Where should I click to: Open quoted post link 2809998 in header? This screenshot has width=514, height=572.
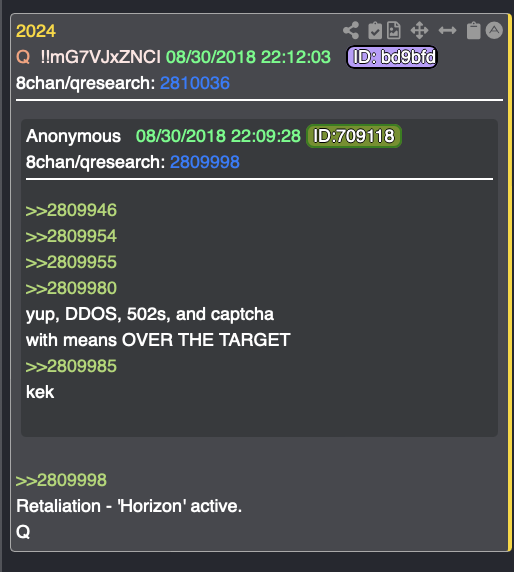click(x=205, y=162)
